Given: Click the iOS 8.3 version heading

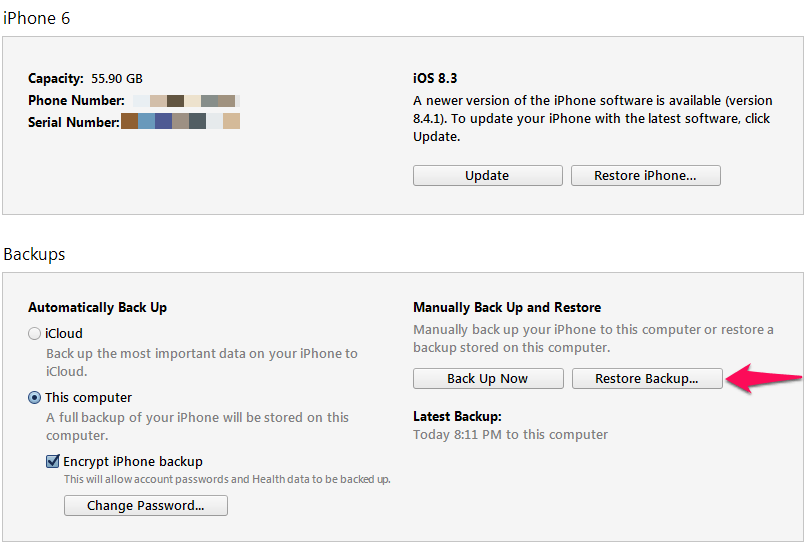Looking at the screenshot, I should (435, 78).
